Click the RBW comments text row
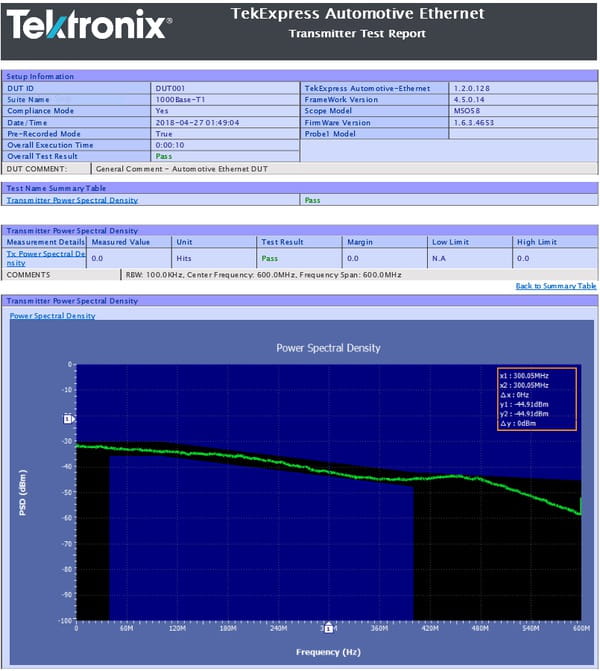This screenshot has height=671, width=600. click(x=263, y=275)
